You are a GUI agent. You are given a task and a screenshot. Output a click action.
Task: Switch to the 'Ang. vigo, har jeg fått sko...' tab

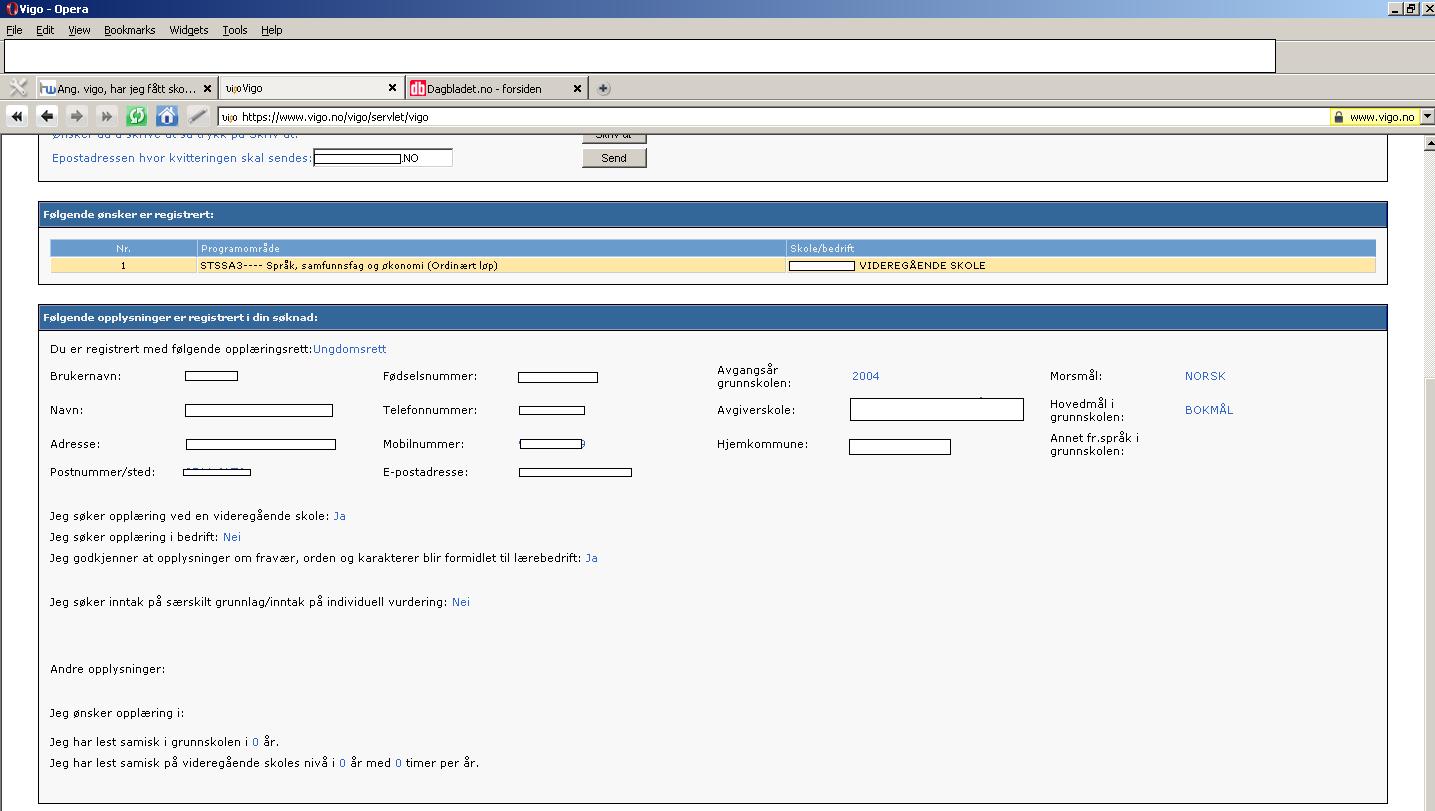click(x=127, y=88)
